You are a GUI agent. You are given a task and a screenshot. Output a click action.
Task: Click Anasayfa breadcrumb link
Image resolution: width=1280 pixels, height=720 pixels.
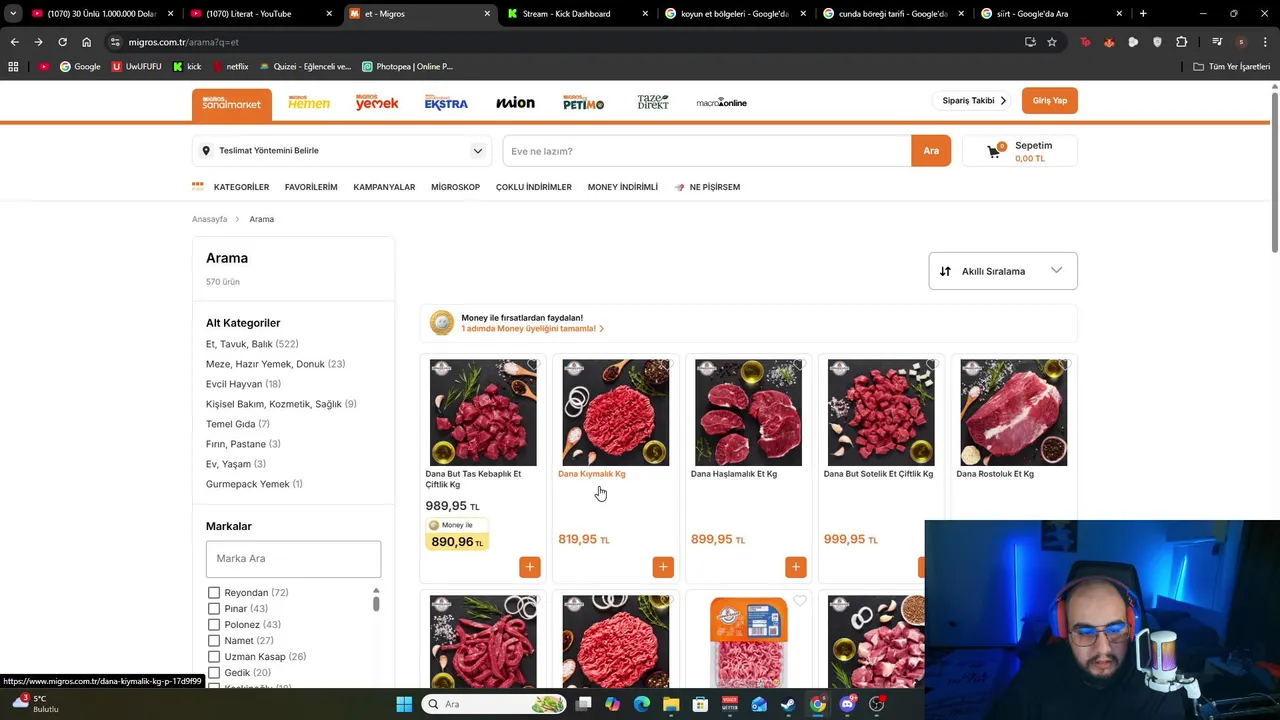pos(210,219)
